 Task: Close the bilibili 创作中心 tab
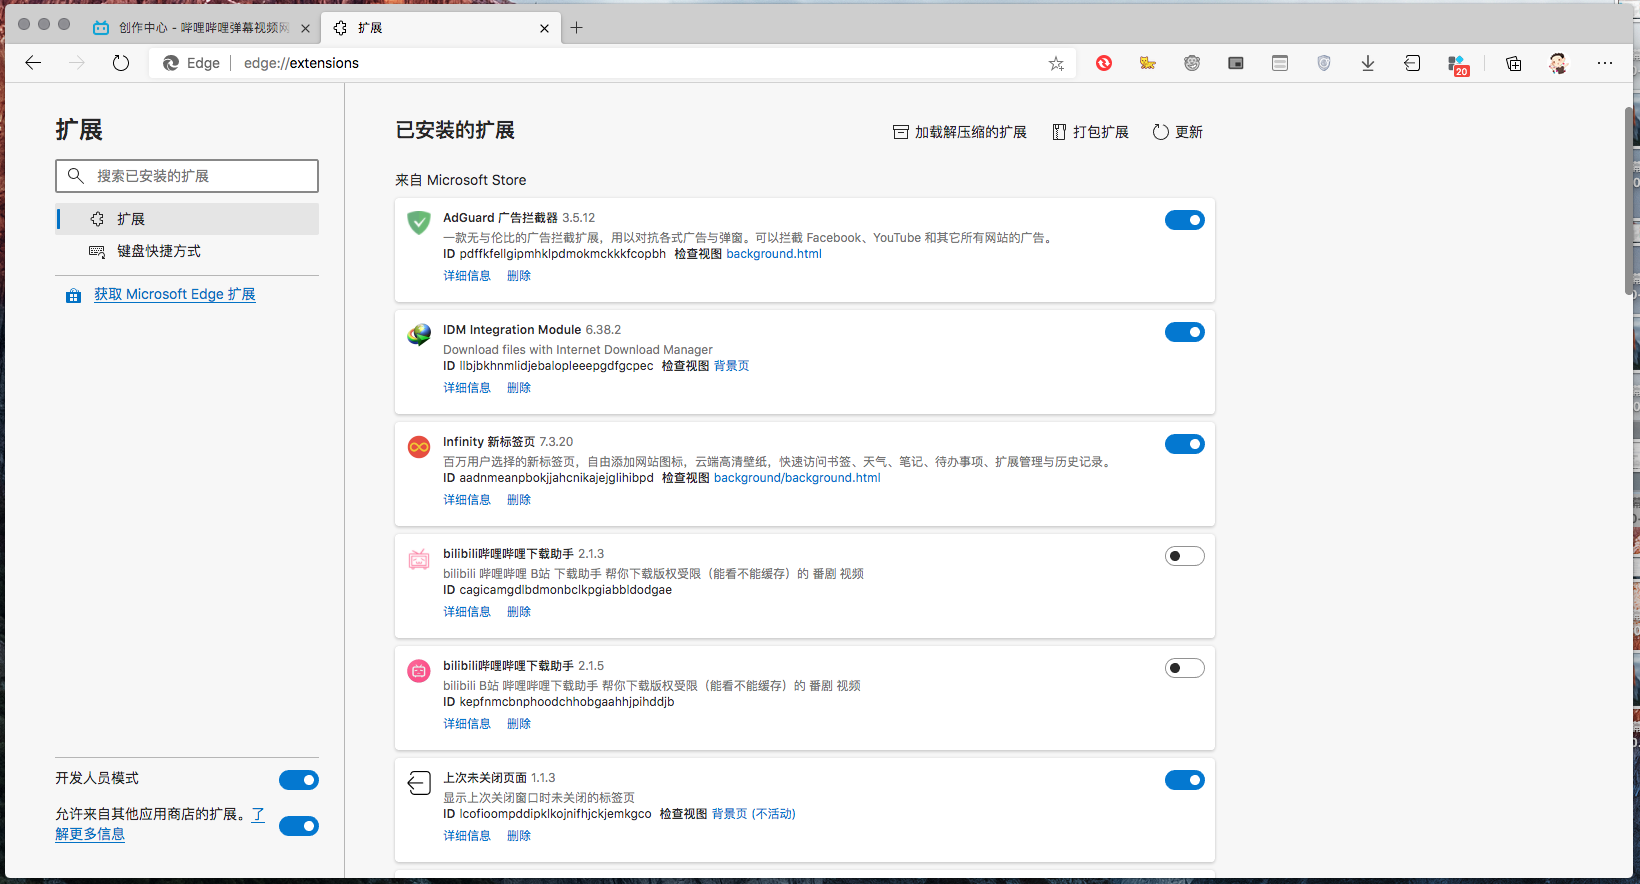coord(305,28)
